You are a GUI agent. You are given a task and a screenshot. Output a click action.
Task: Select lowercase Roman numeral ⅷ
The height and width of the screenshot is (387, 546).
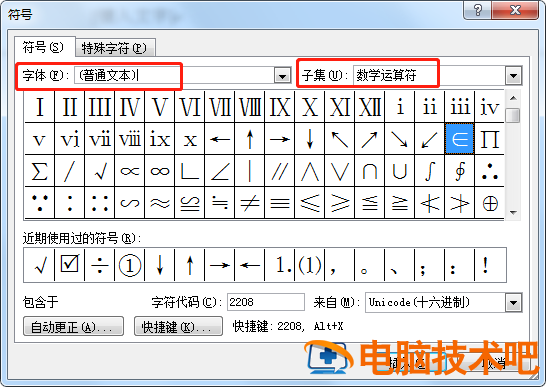(130, 139)
